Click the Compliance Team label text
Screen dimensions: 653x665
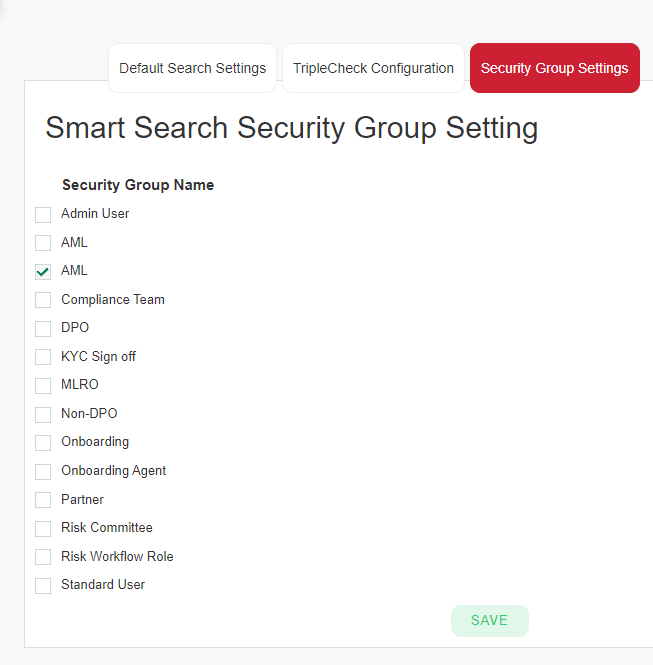pyautogui.click(x=113, y=299)
